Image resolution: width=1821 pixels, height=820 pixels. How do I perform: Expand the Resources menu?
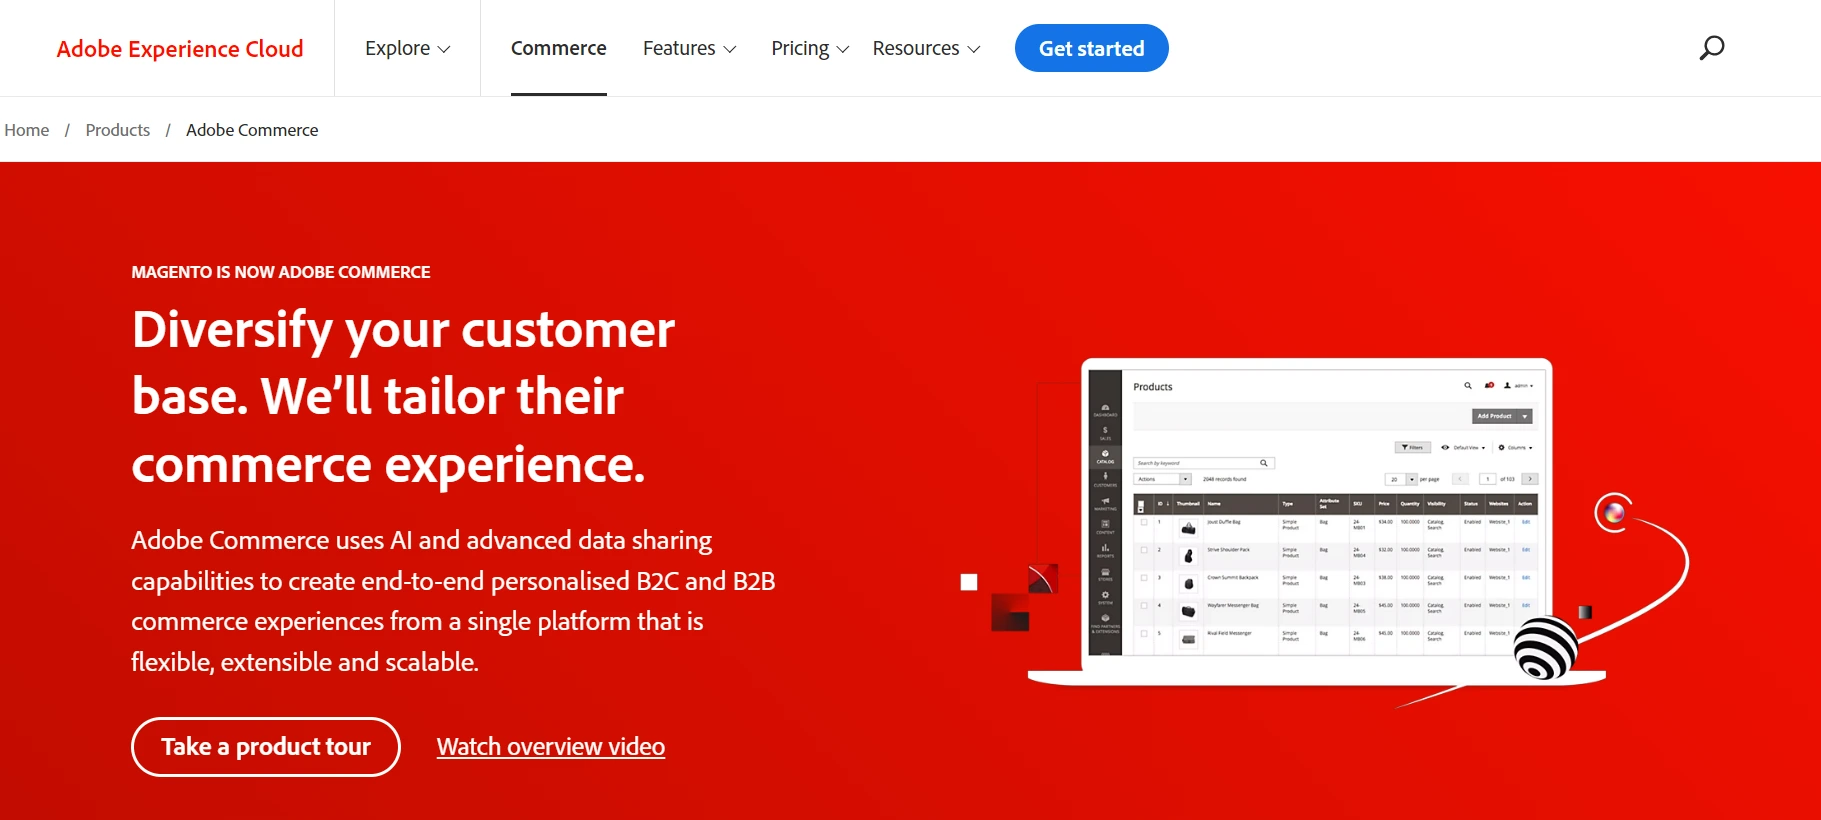pyautogui.click(x=926, y=48)
